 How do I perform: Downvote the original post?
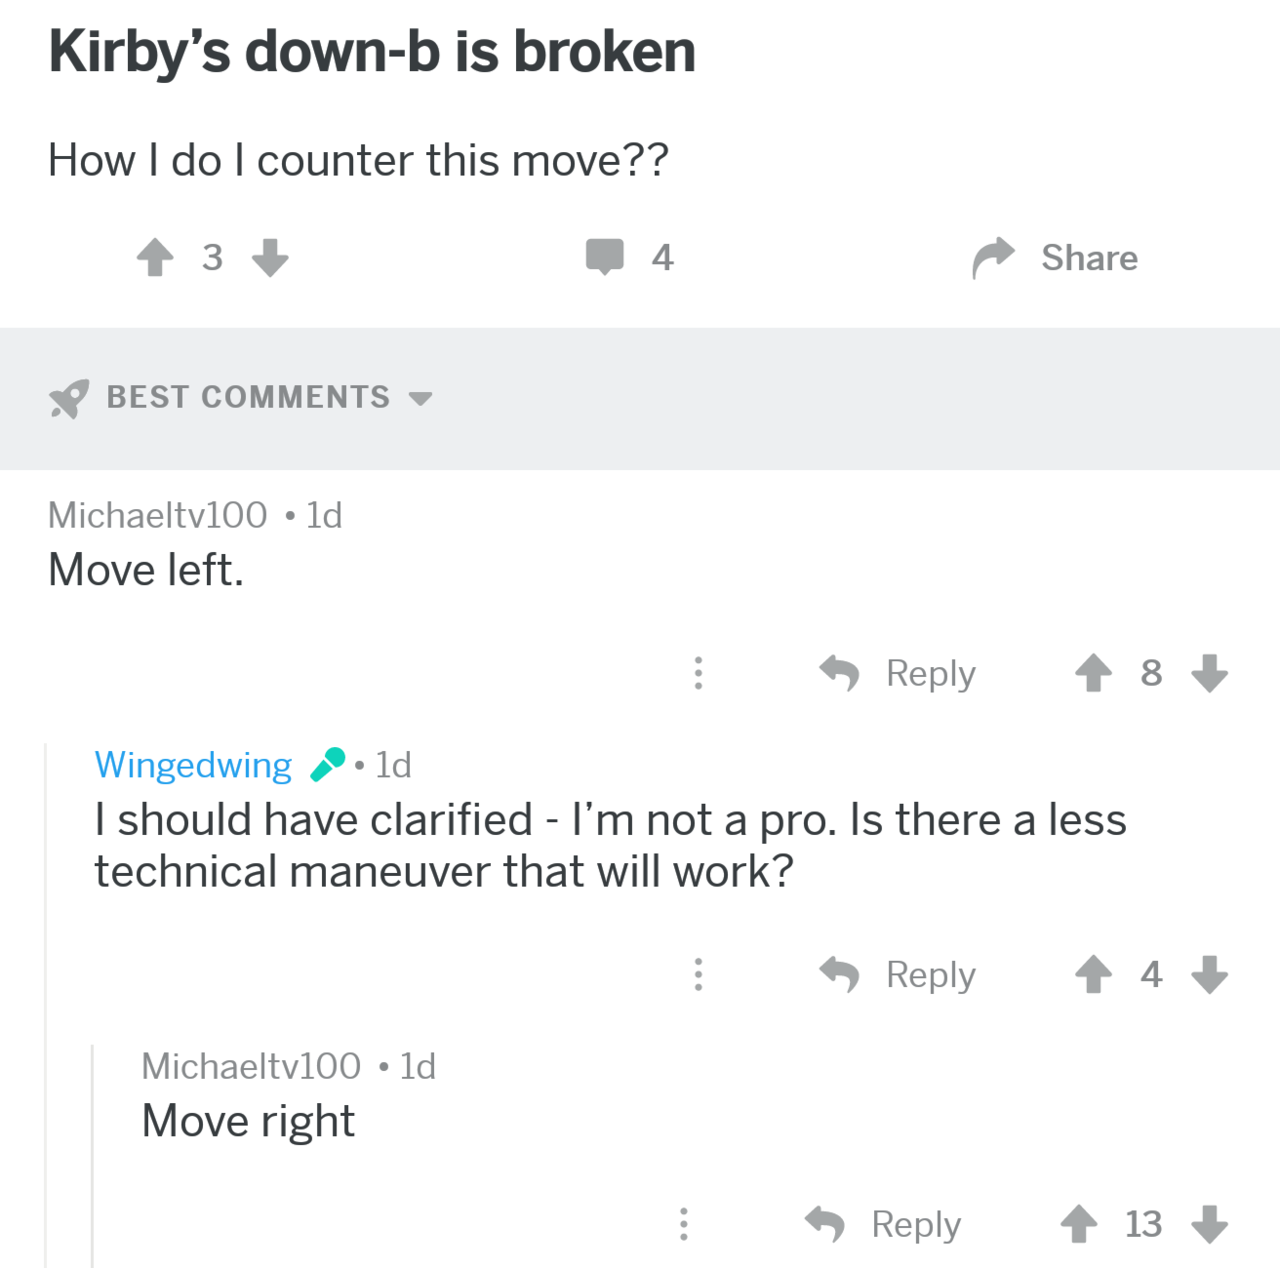click(x=270, y=260)
